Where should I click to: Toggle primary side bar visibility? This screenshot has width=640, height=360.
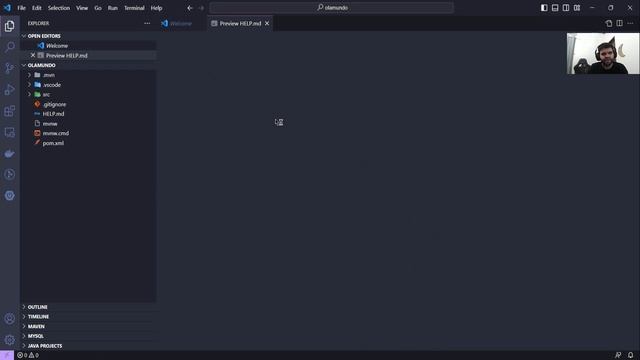point(544,8)
